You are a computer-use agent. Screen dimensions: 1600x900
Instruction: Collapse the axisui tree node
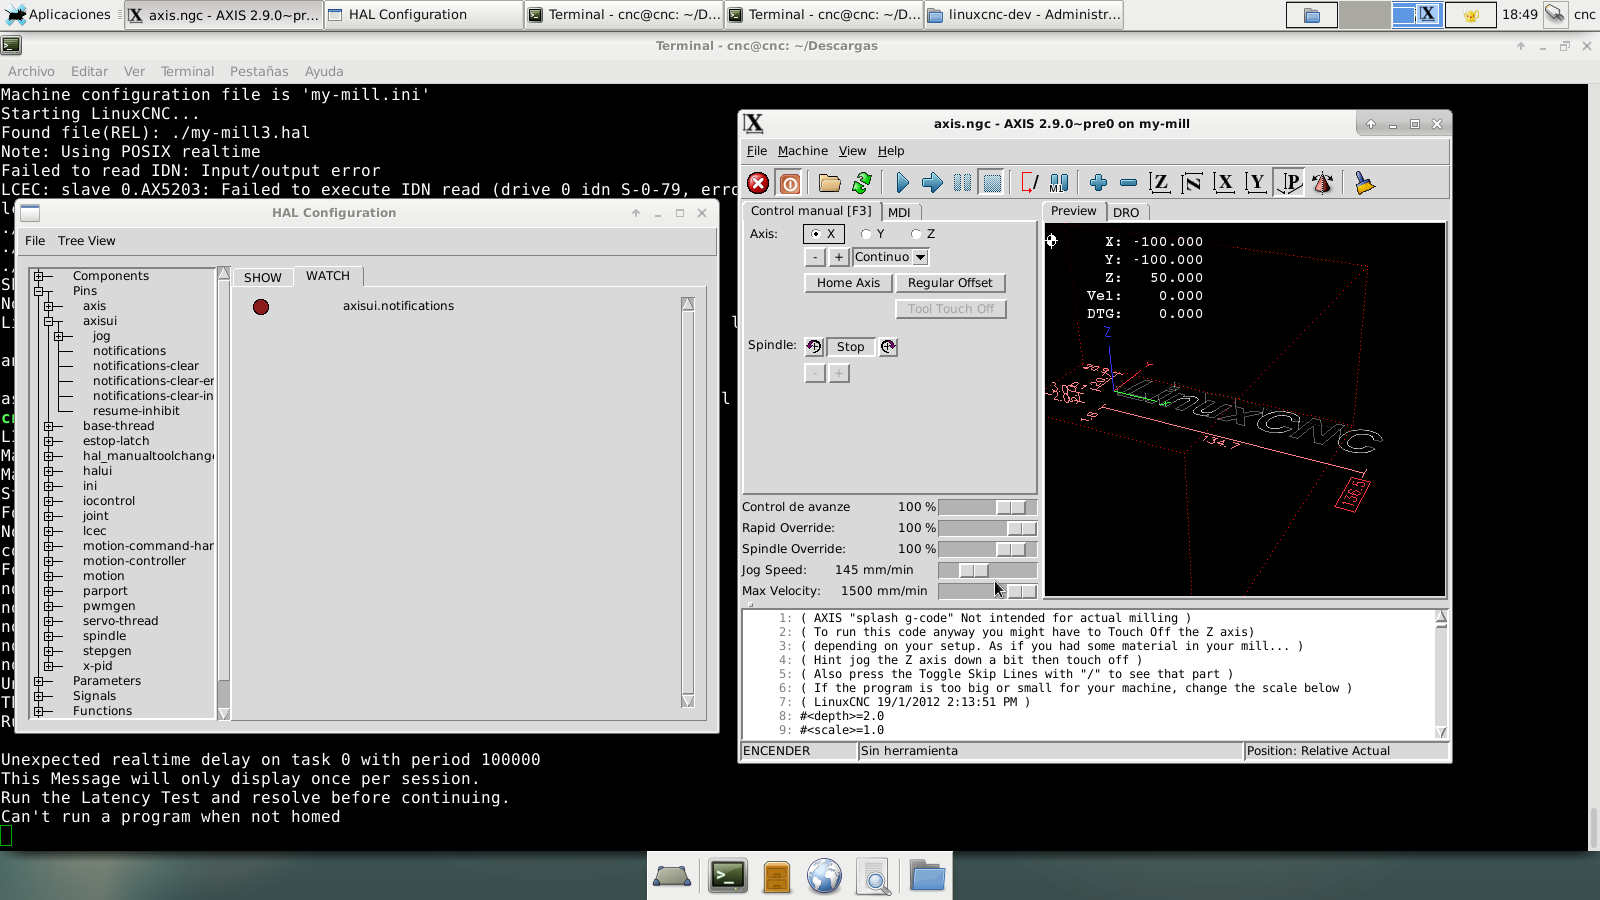[x=49, y=321]
